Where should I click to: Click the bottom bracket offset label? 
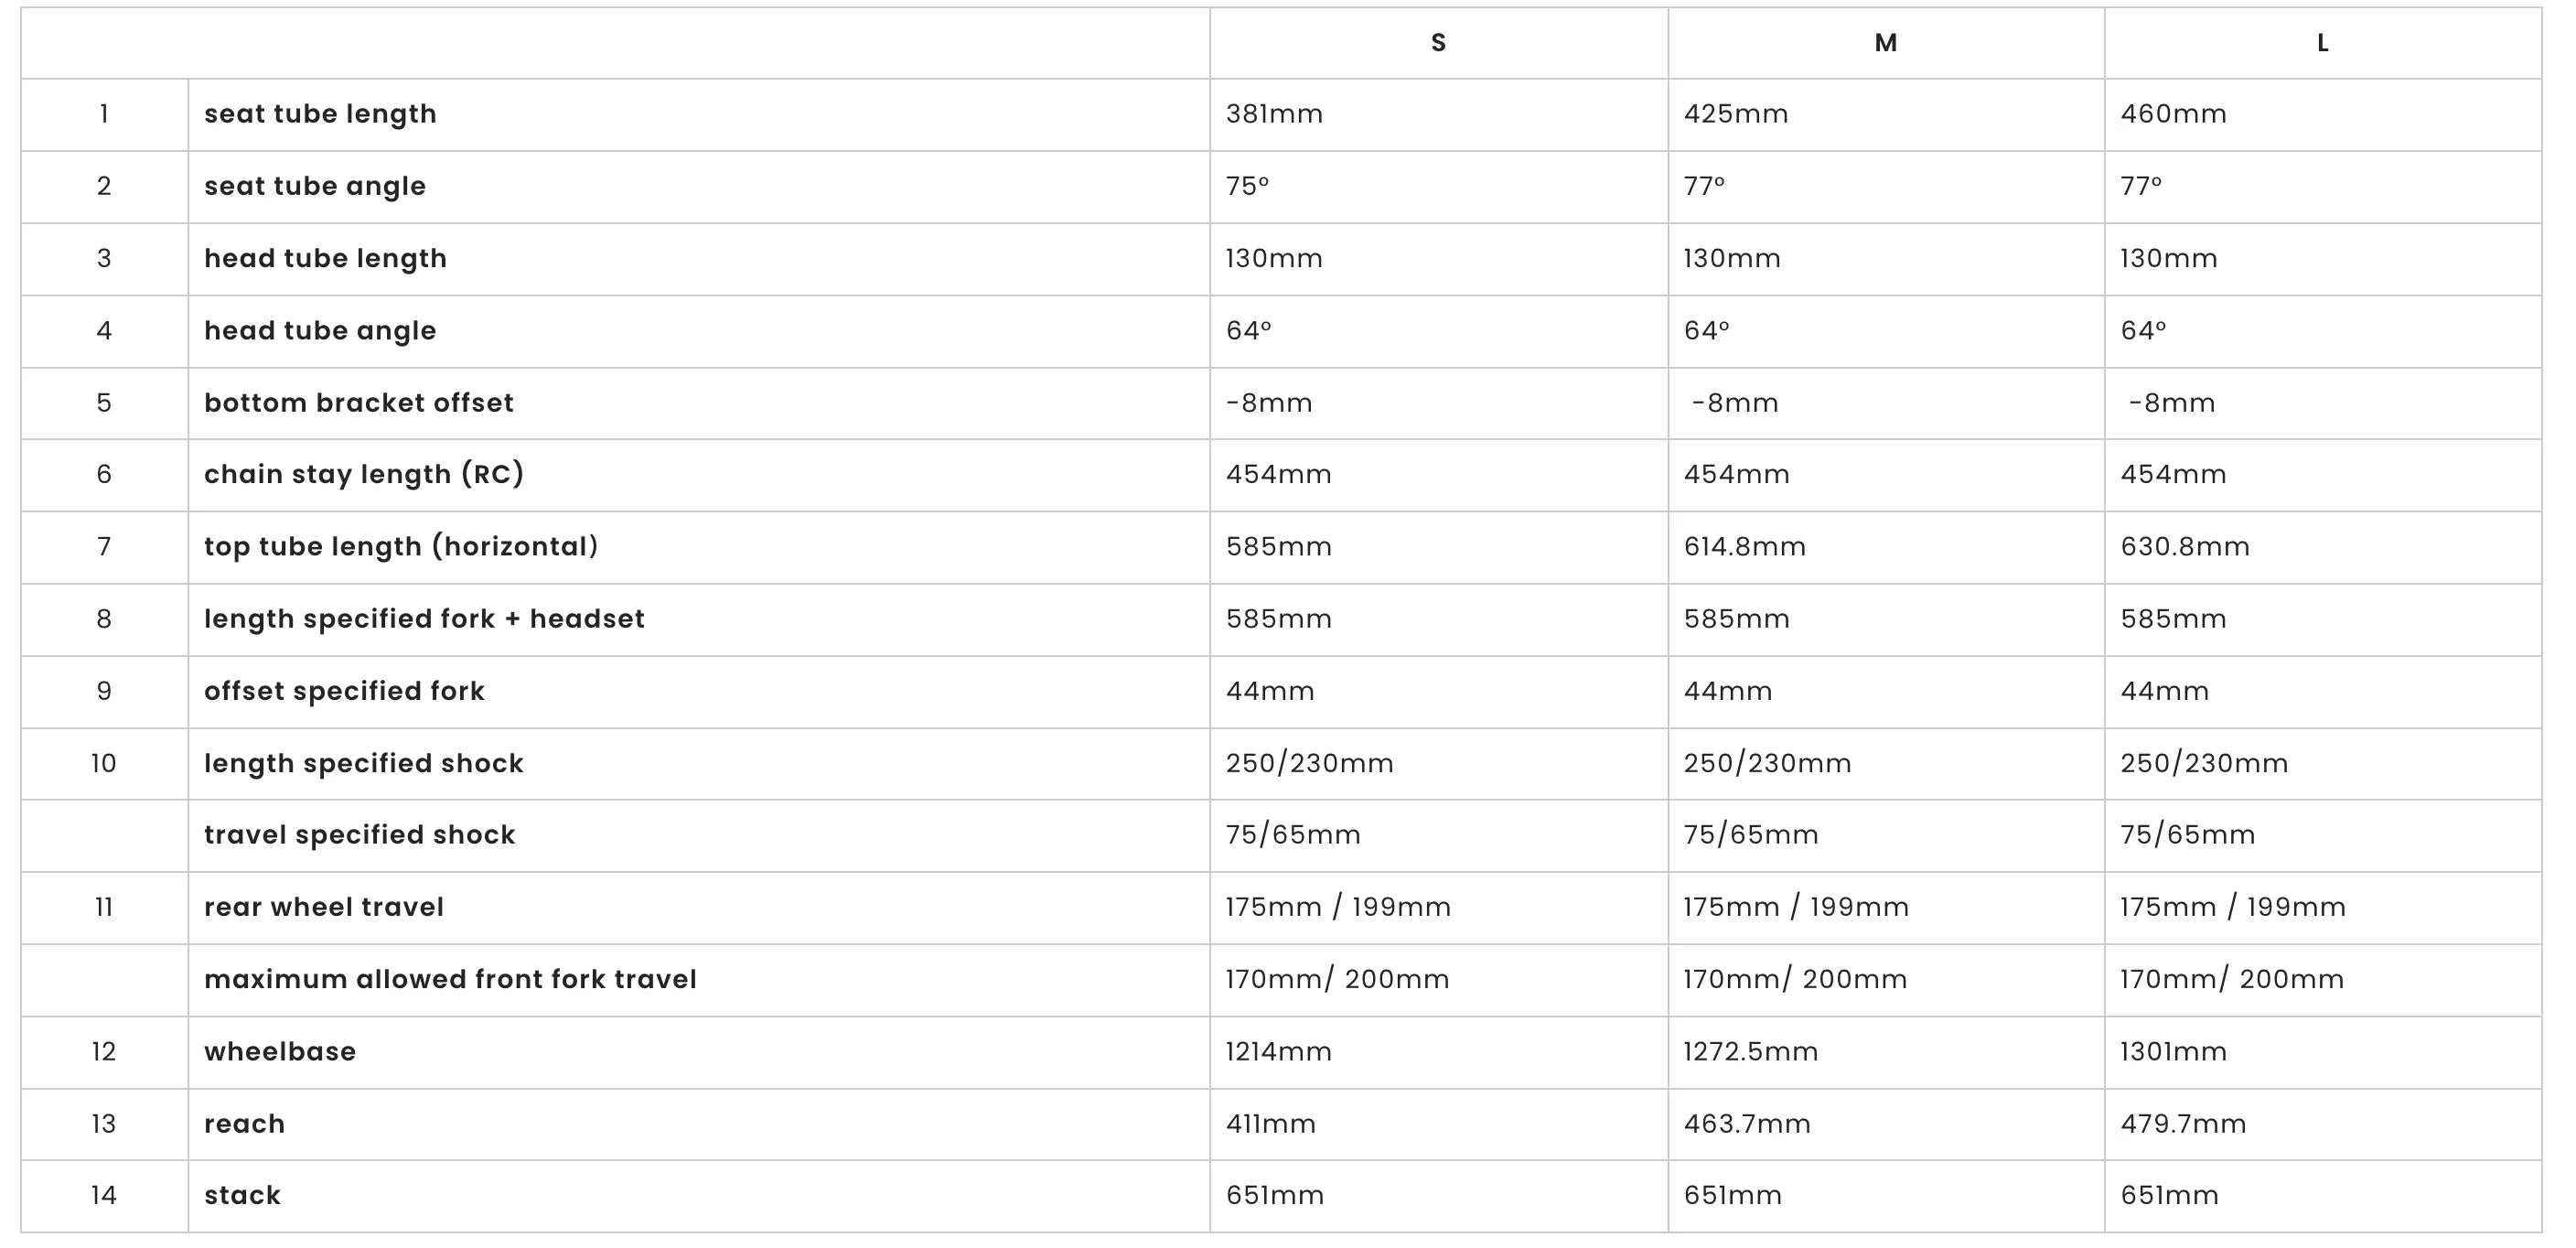click(359, 403)
